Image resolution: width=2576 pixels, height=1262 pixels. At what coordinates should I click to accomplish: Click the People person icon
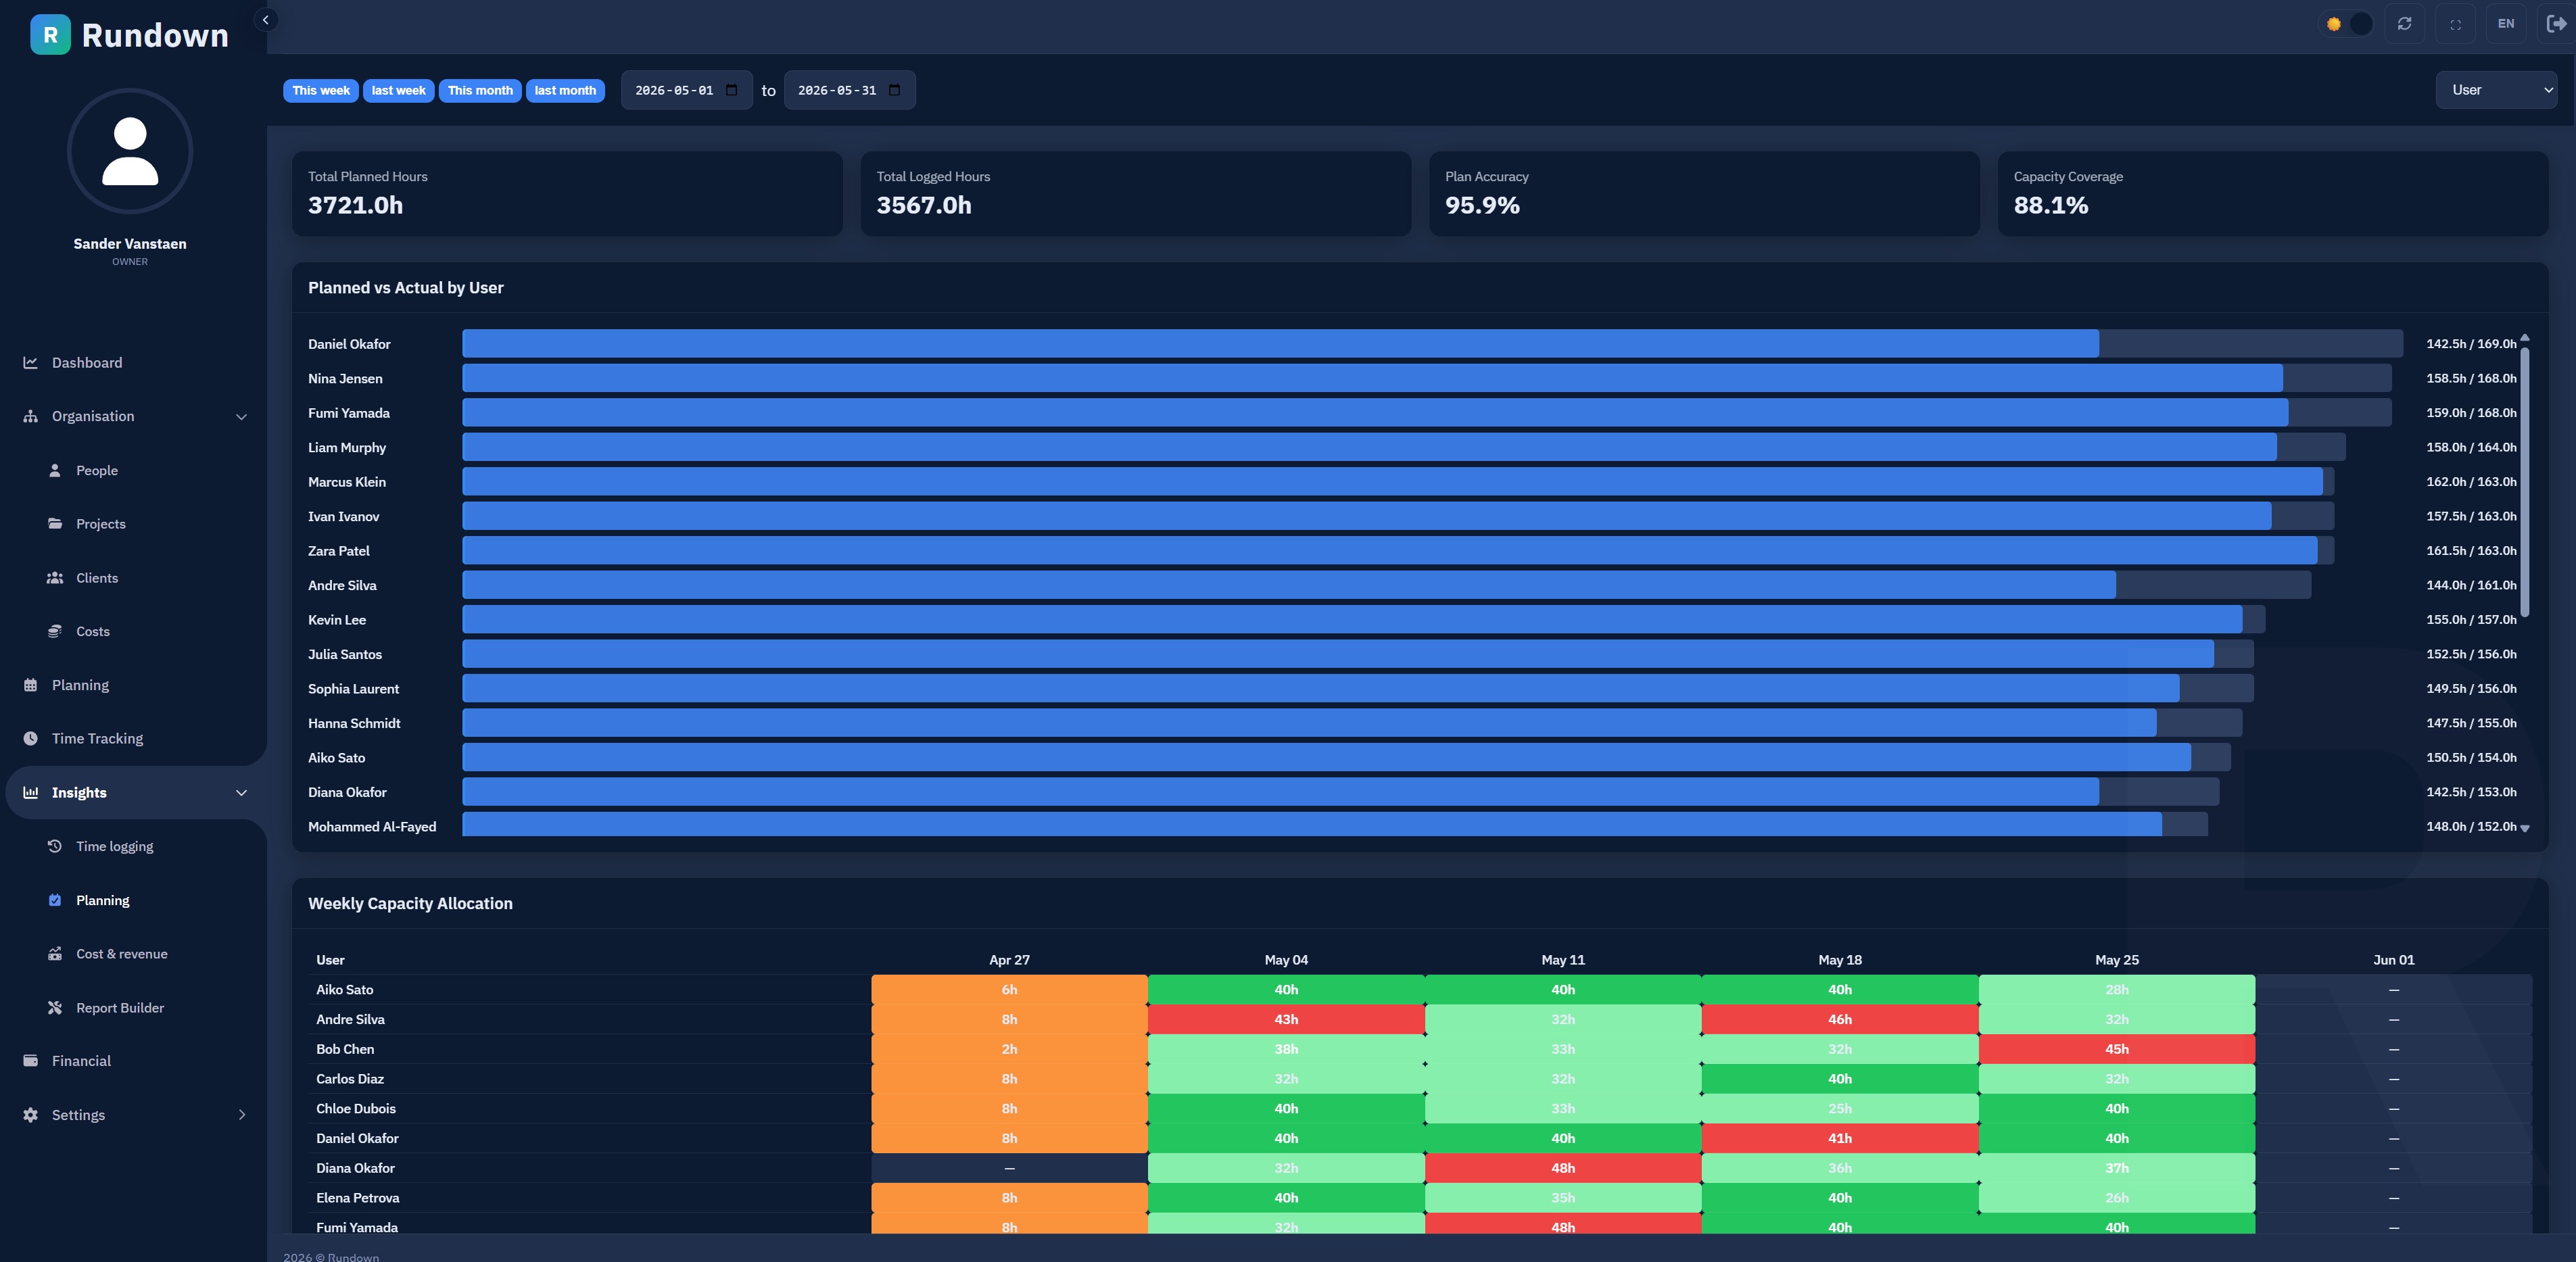pos(55,471)
